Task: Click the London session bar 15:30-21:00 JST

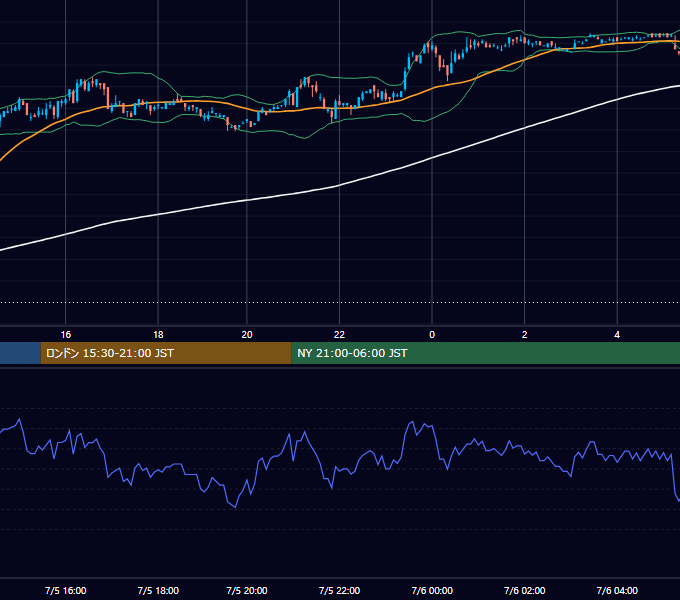Action: pos(166,353)
